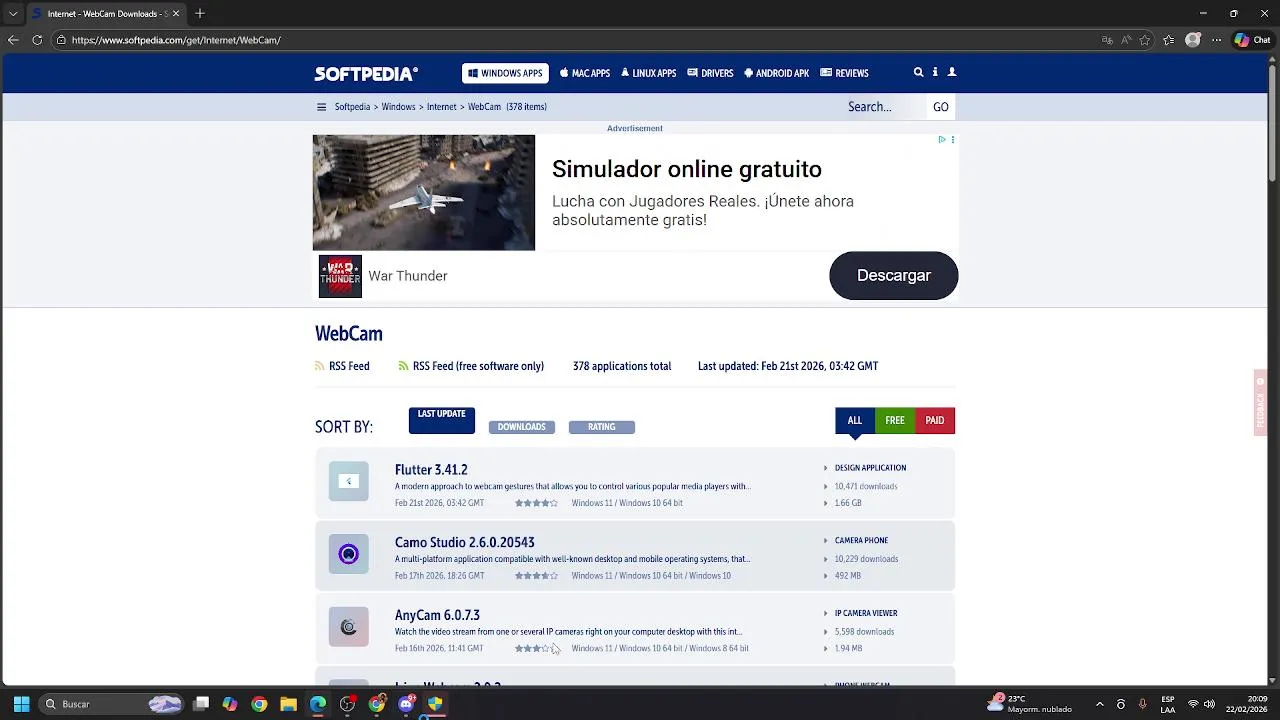Viewport: 1280px width, 720px height.
Task: Click the translate icon in address bar
Action: [x=1107, y=40]
